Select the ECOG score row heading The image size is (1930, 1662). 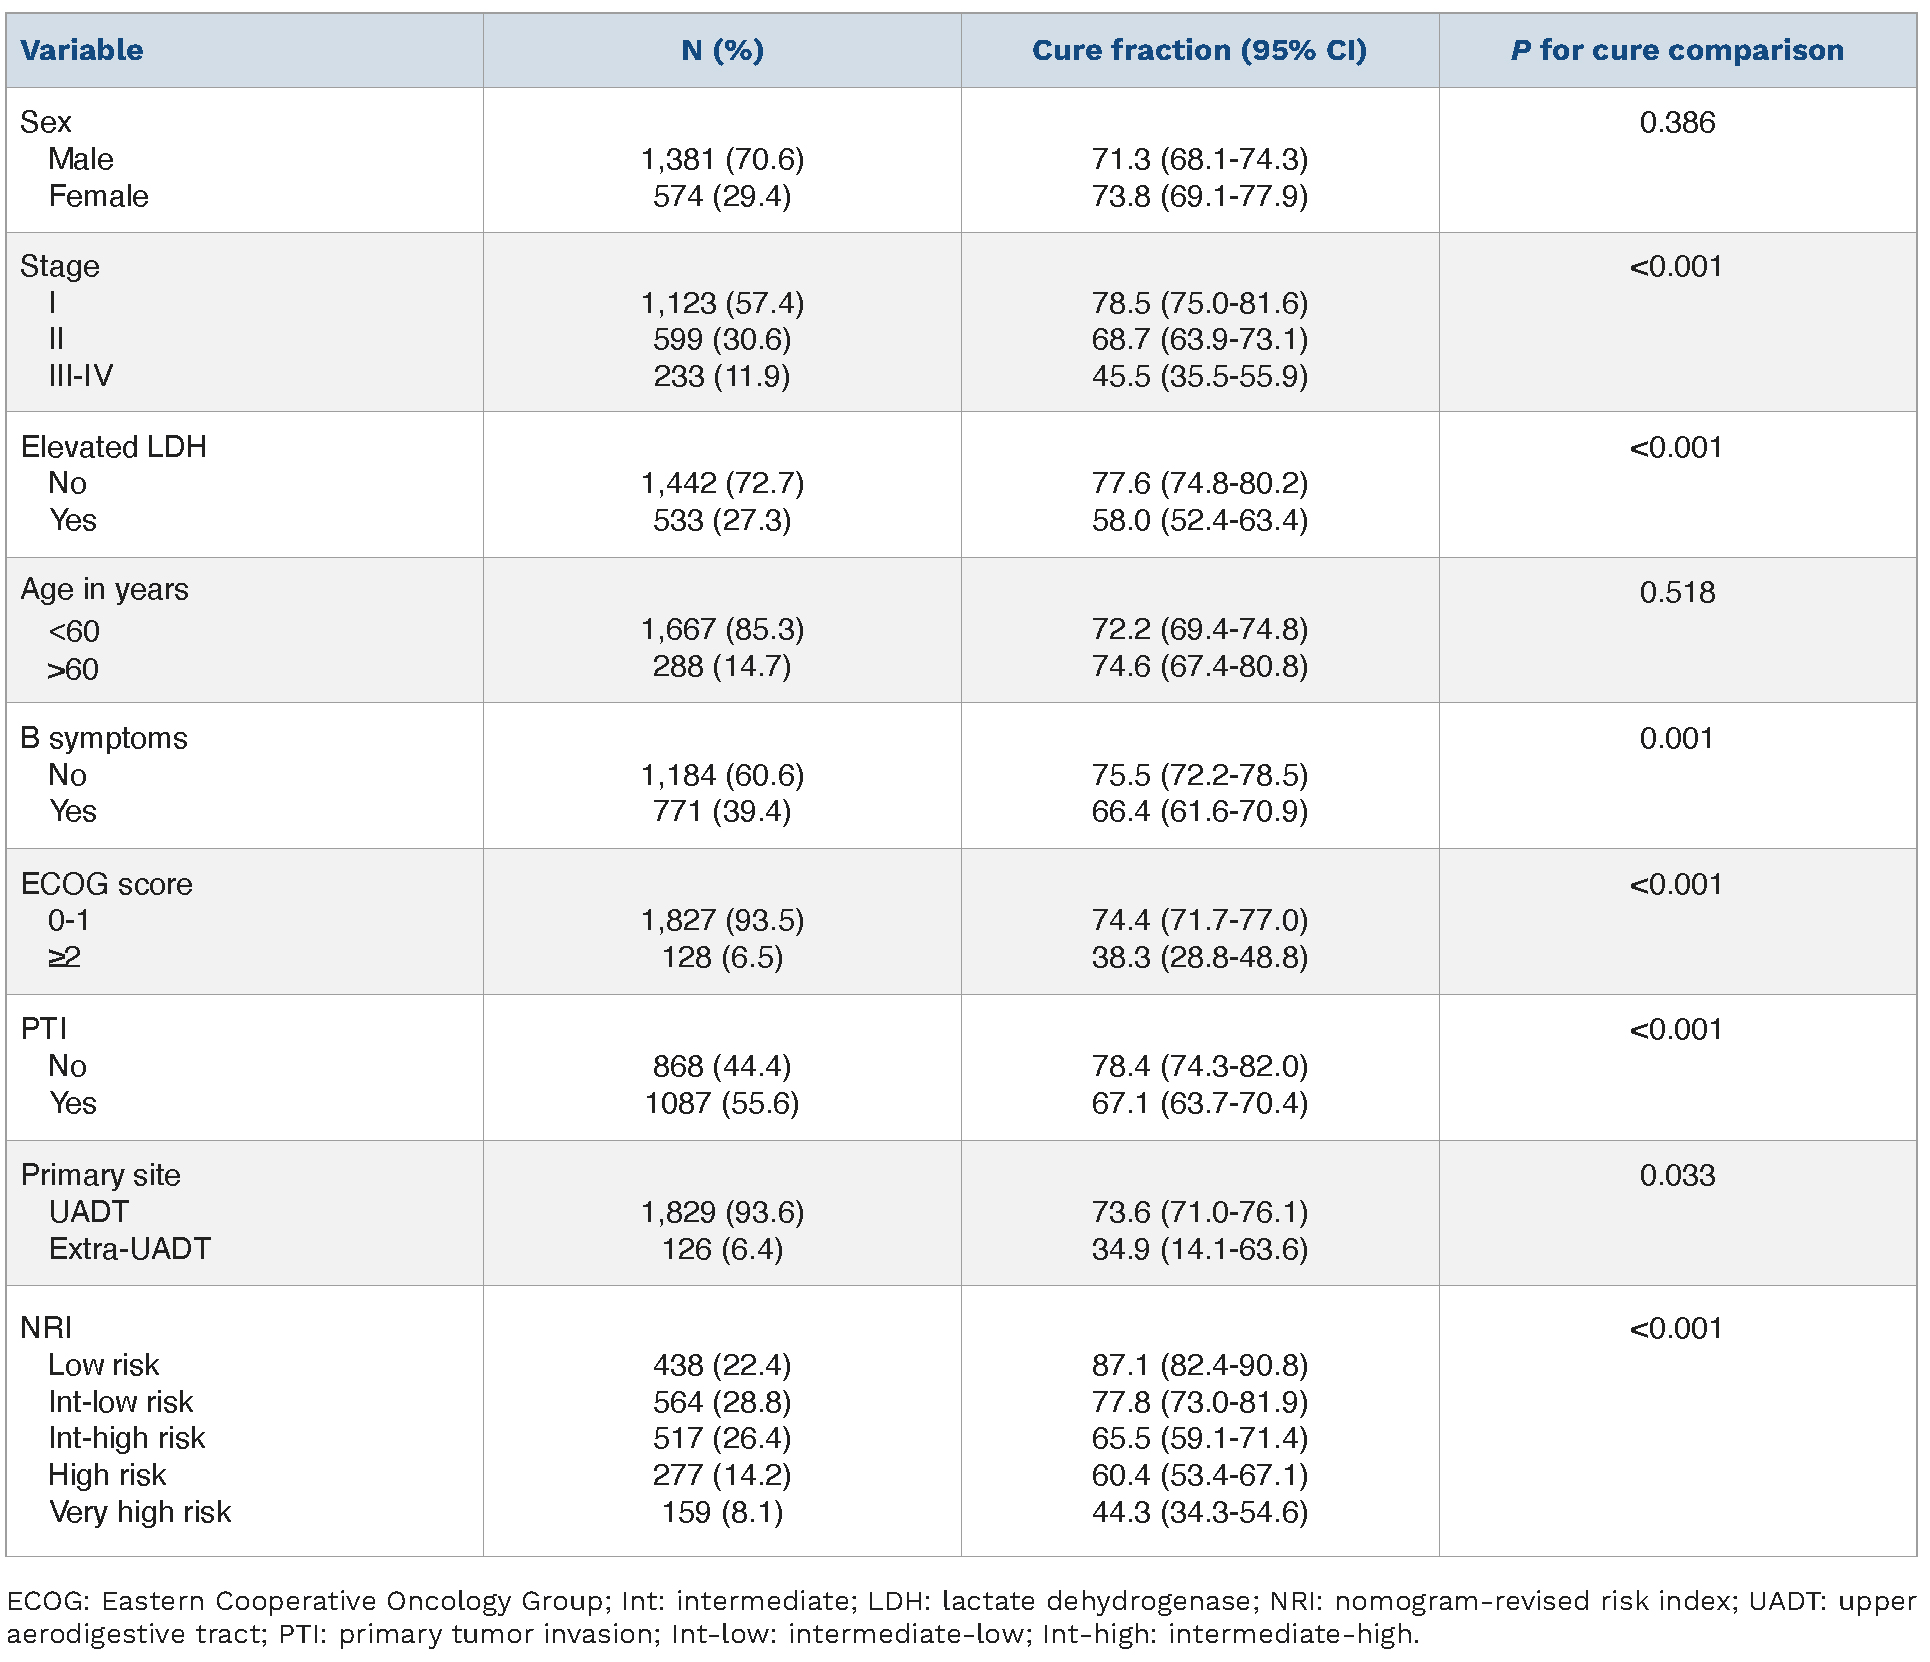[x=106, y=884]
